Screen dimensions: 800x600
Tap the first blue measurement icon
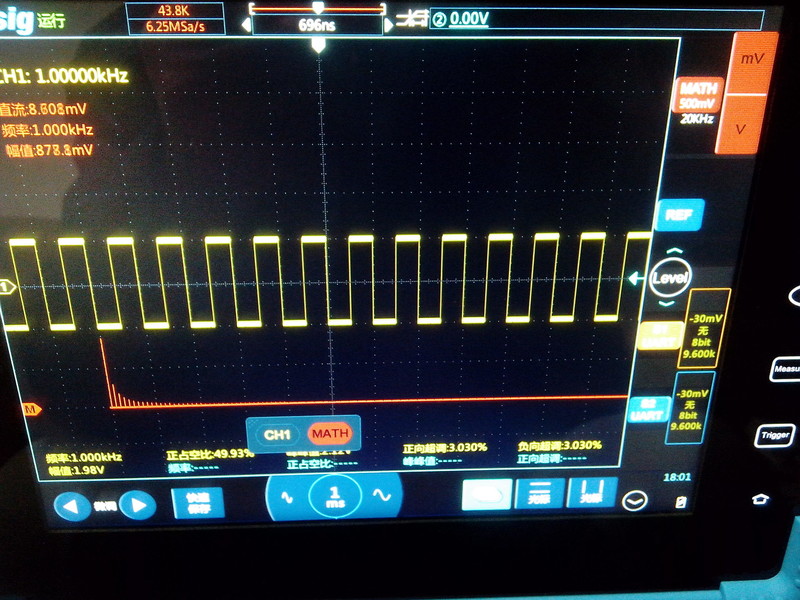coord(487,494)
